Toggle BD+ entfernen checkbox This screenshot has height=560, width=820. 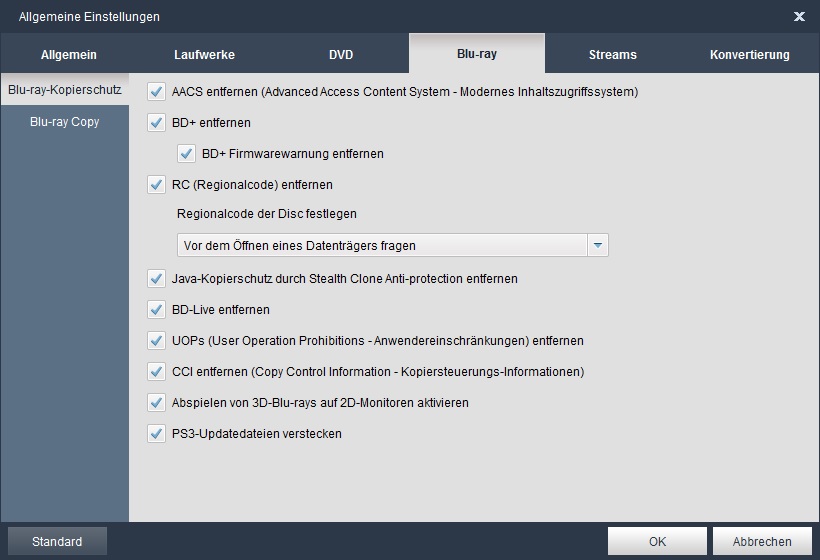[156, 123]
